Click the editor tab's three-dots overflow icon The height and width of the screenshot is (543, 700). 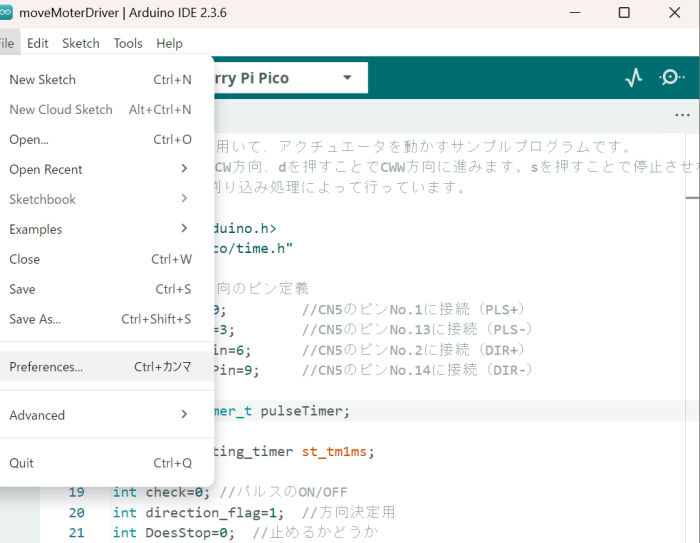[x=682, y=115]
